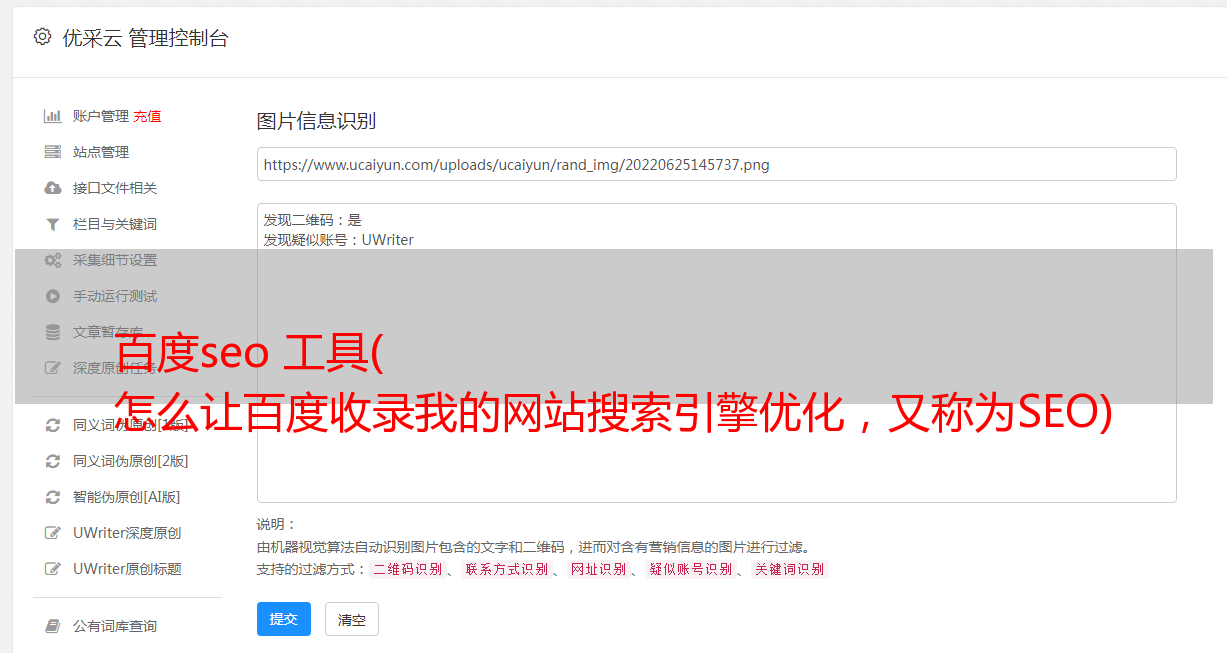Viewport: 1227px width, 653px height.
Task: Click the 网址识别 tag
Action: [598, 569]
